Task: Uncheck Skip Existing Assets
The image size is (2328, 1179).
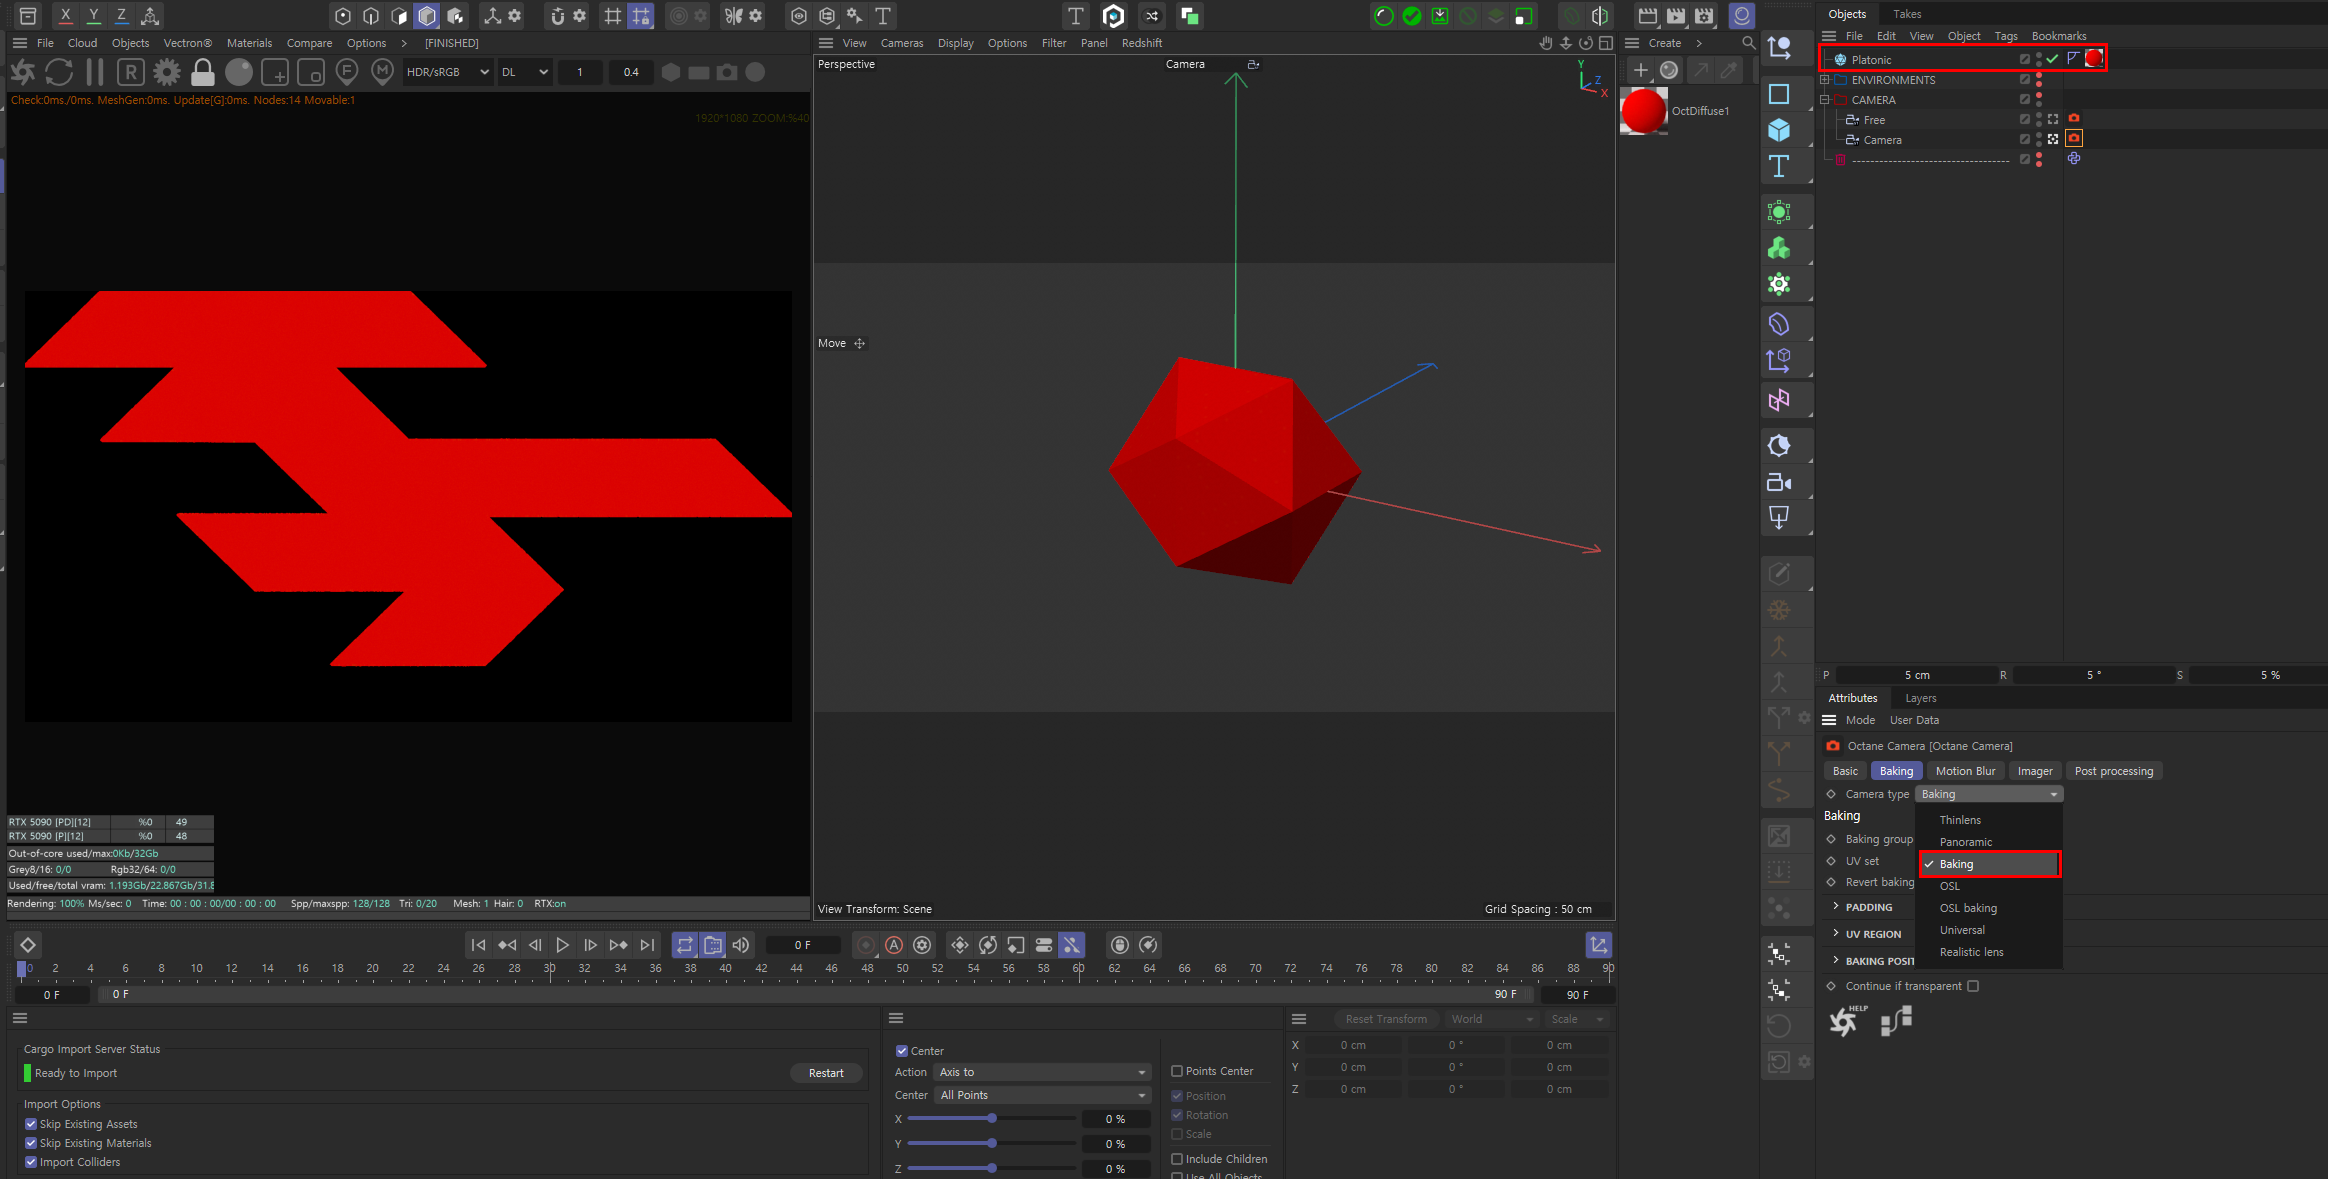Action: 31,1124
